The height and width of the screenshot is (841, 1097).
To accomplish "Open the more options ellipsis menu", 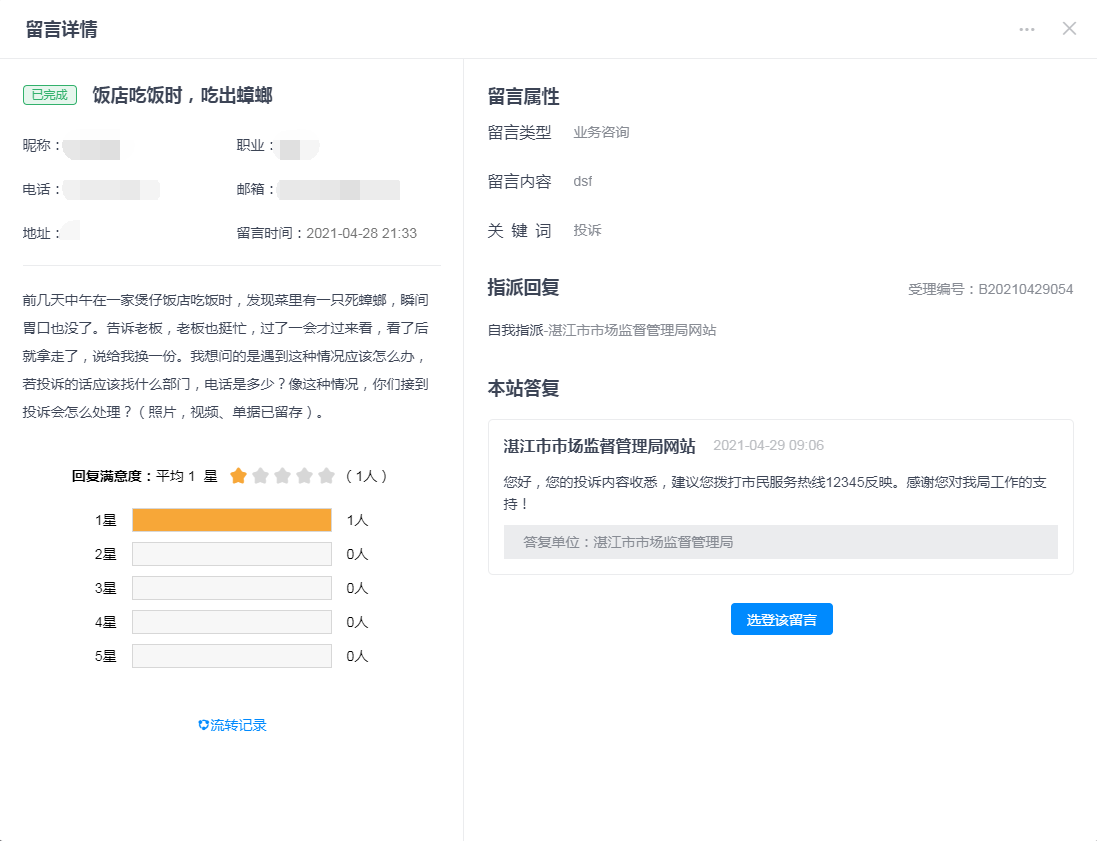I will (x=1027, y=29).
